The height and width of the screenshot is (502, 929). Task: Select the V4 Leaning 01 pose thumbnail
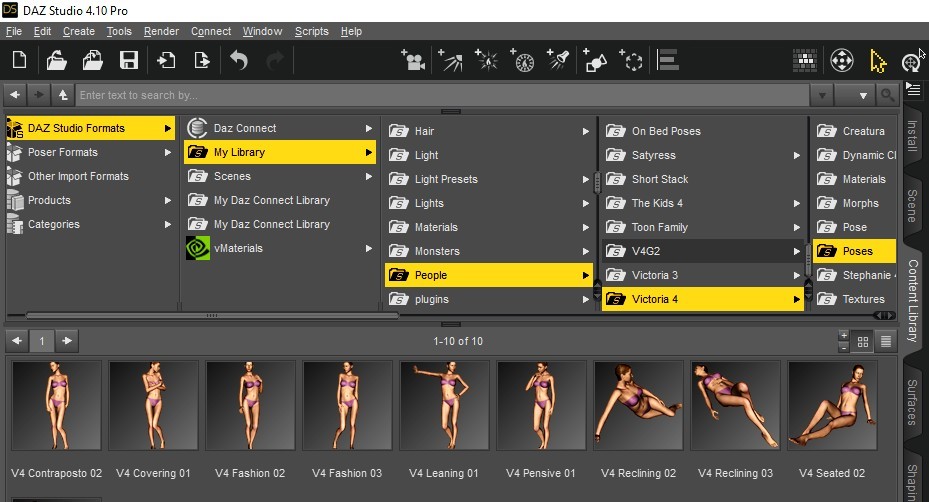click(444, 405)
